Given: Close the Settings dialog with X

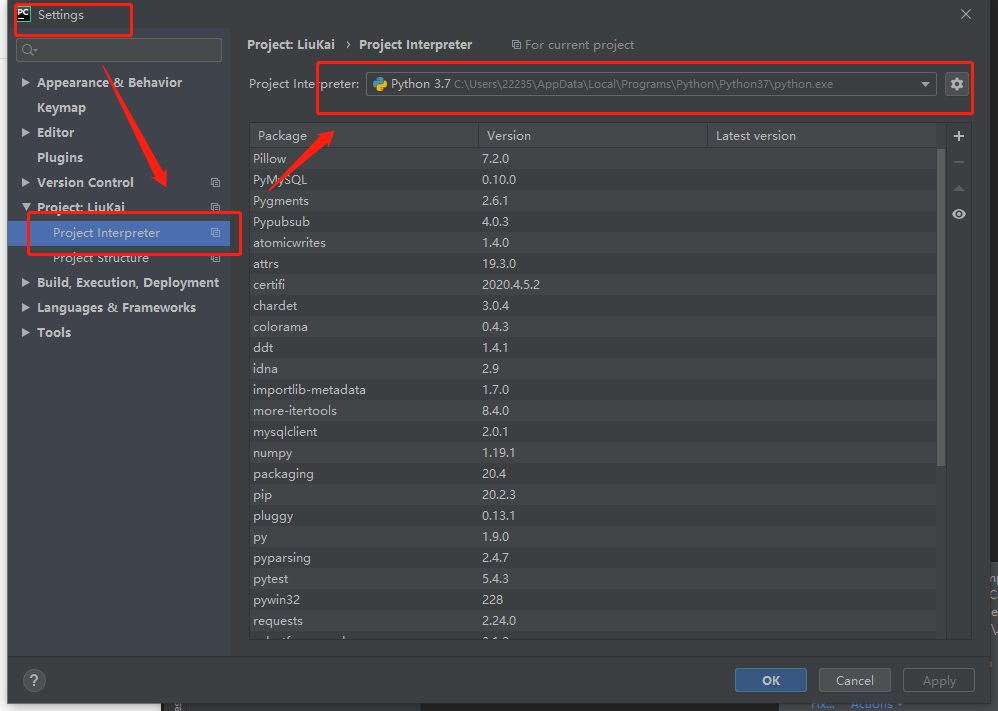Looking at the screenshot, I should pos(966,14).
